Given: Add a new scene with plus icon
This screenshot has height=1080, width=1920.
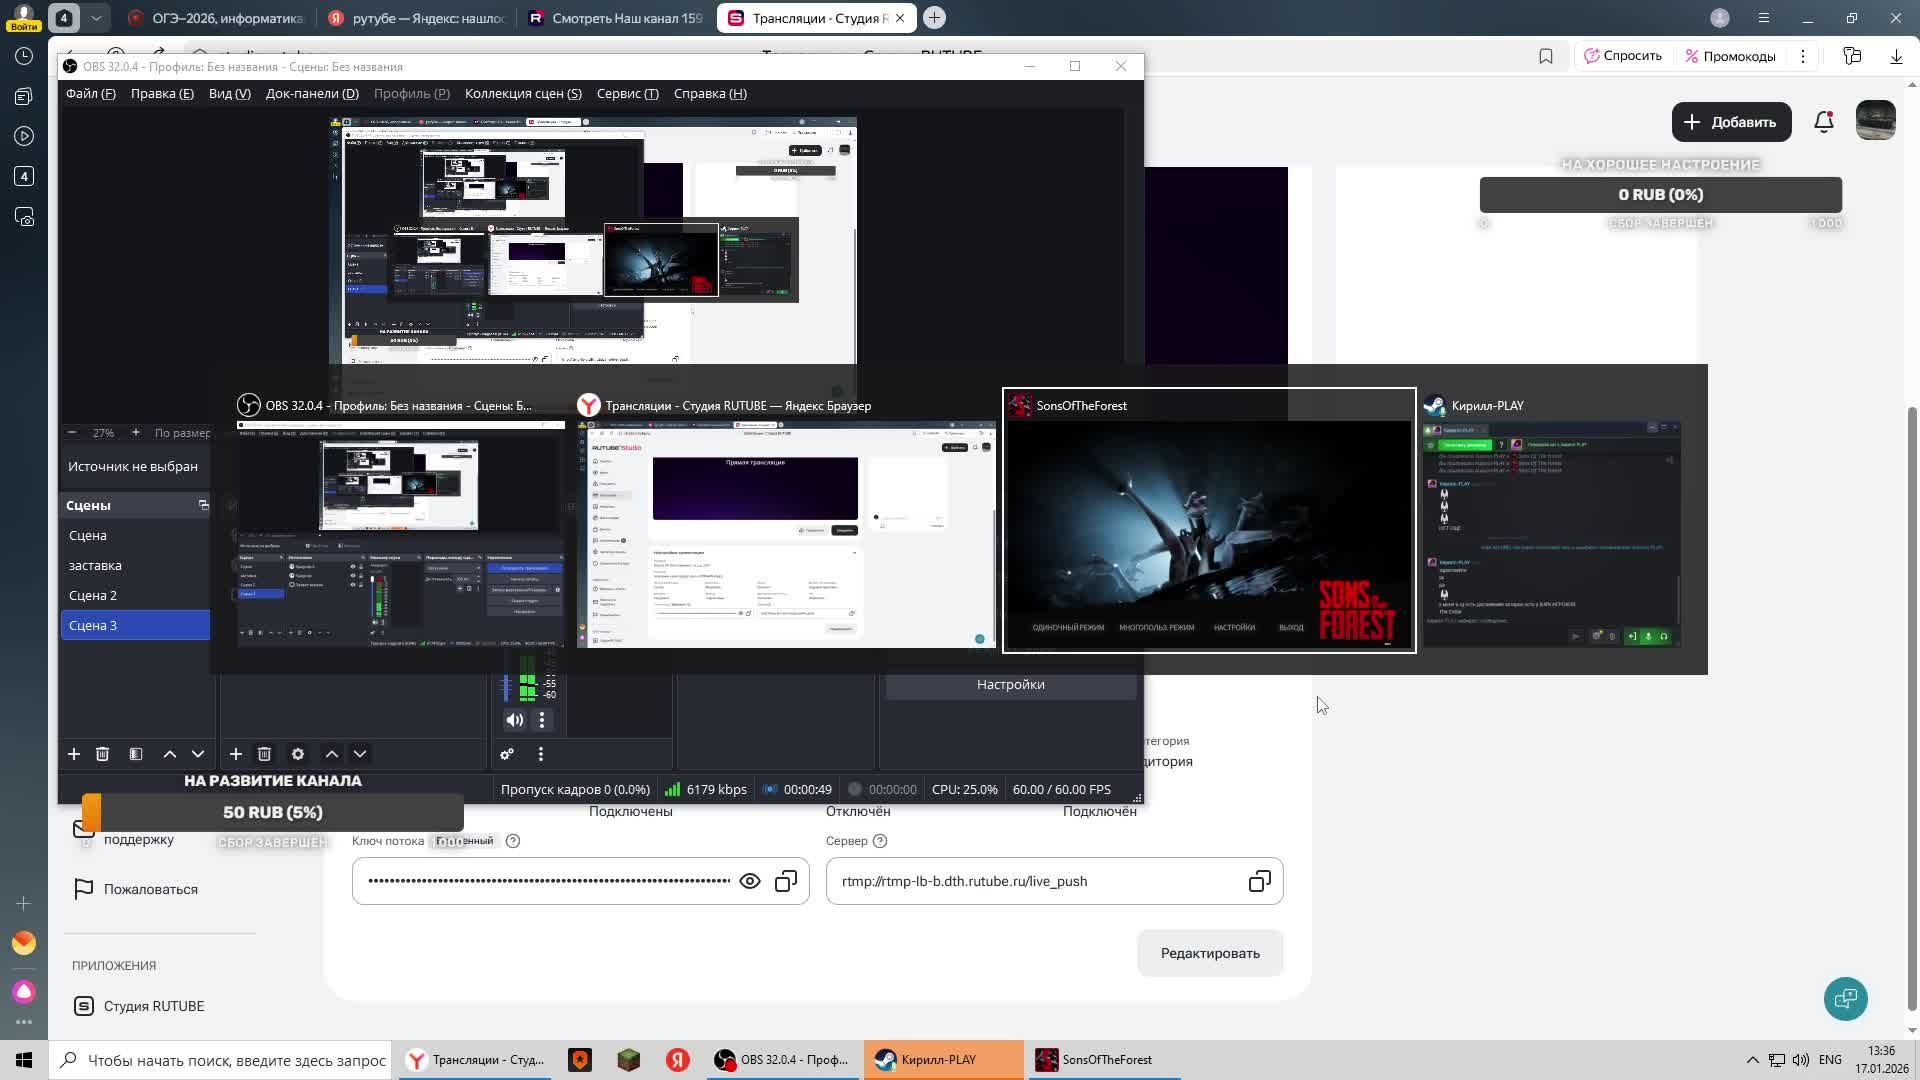Looking at the screenshot, I should [74, 754].
